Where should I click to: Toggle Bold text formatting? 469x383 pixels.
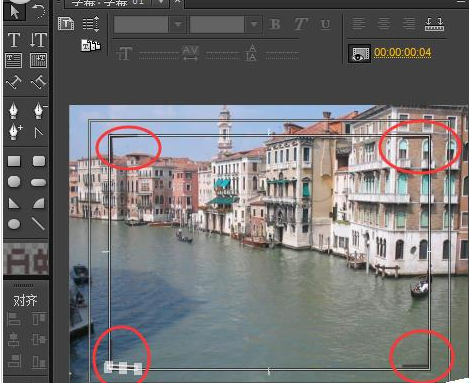point(275,24)
